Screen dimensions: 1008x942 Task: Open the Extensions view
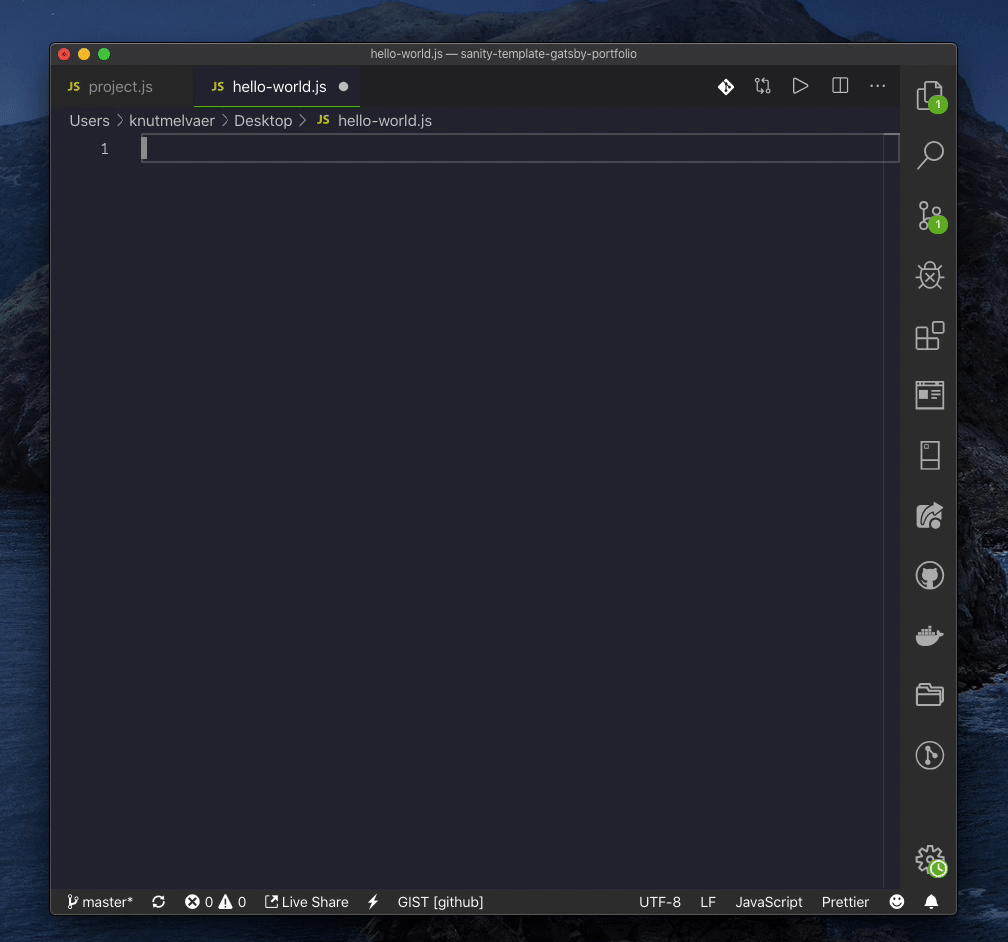tap(929, 336)
